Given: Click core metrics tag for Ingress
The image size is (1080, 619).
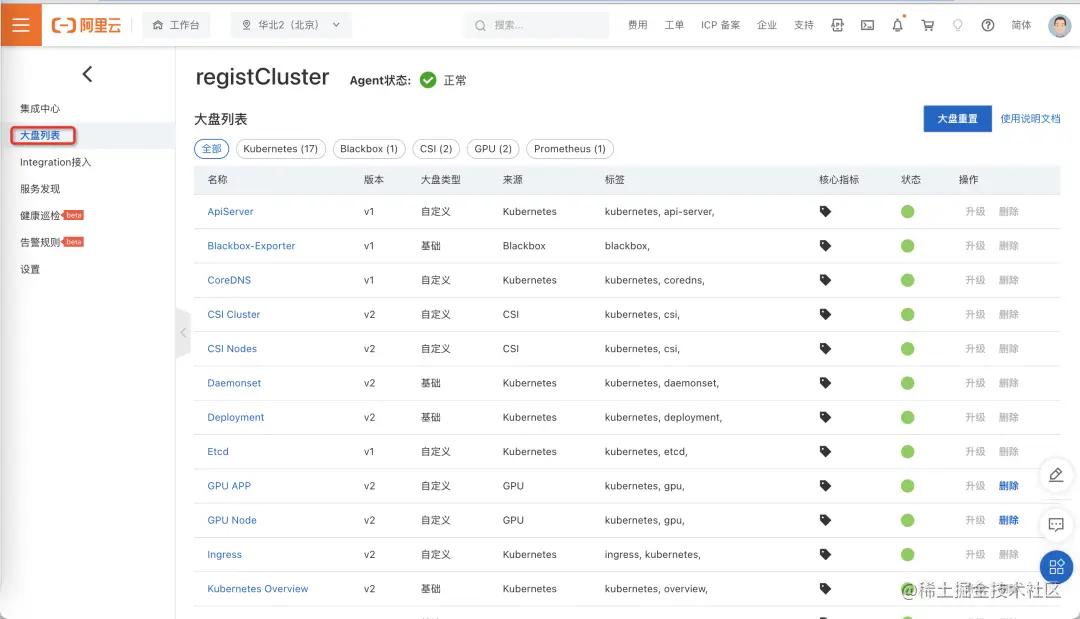Looking at the screenshot, I should tap(825, 554).
